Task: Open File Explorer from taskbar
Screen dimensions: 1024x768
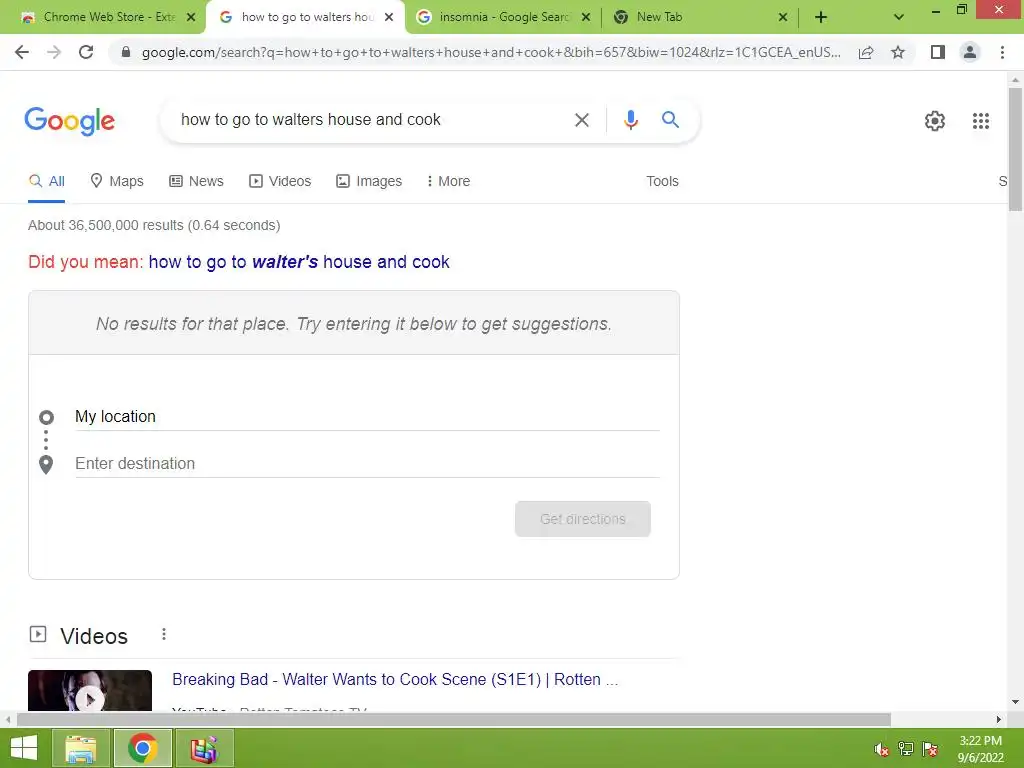Action: [x=81, y=748]
